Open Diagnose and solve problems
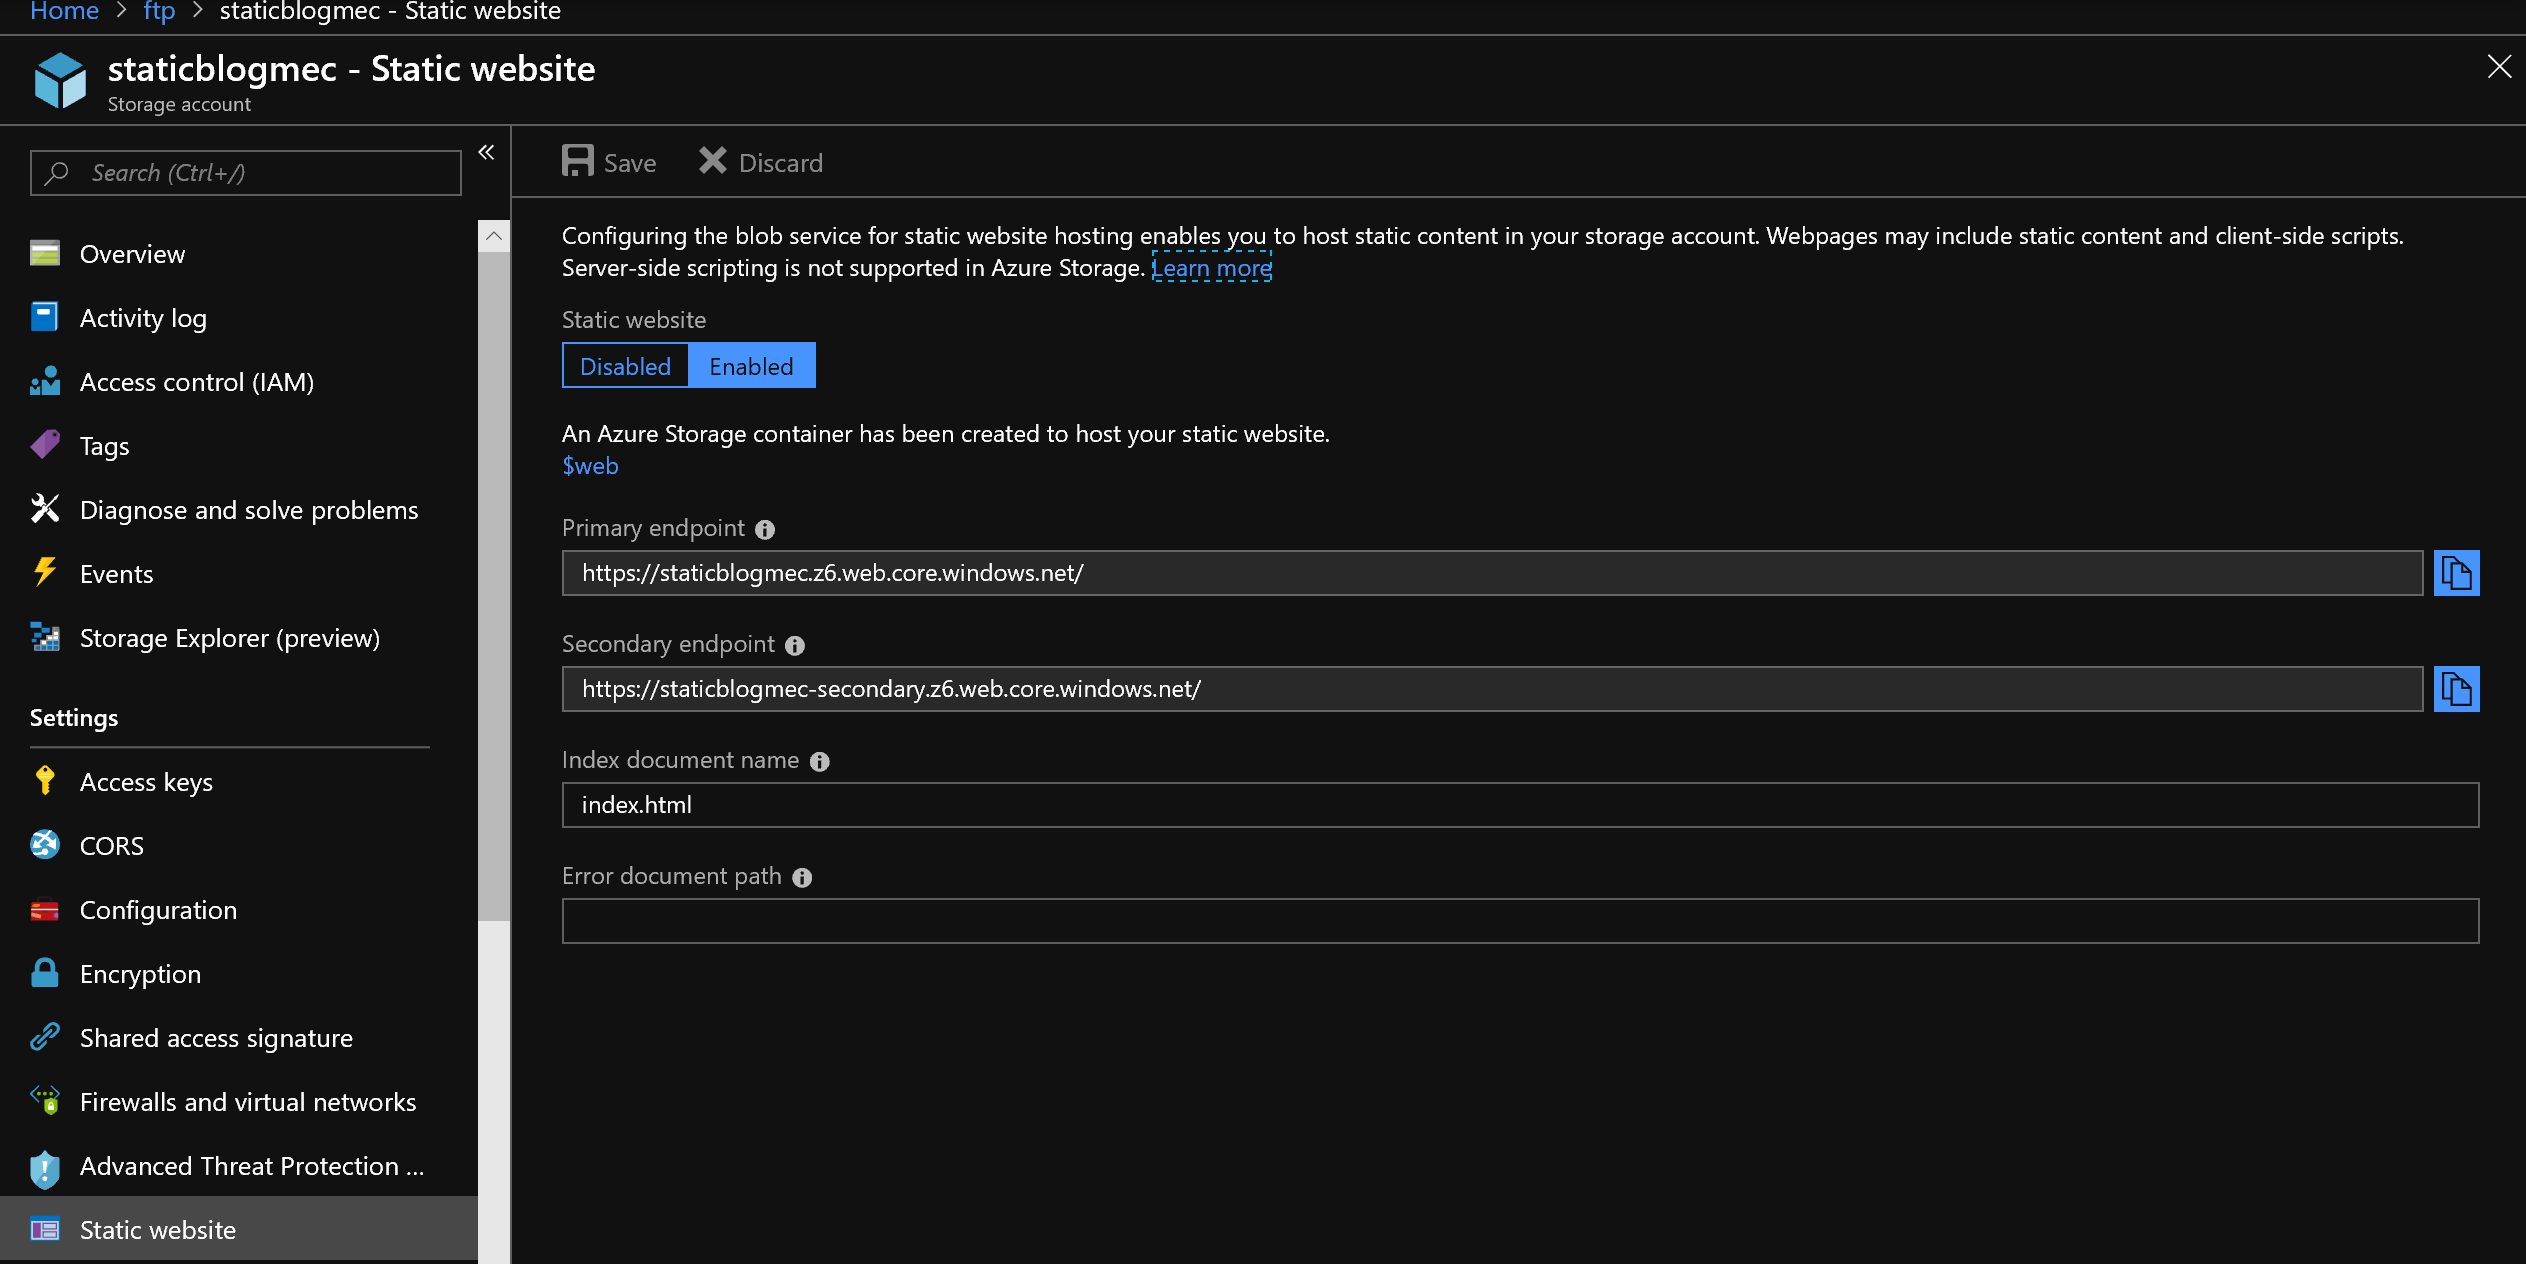2526x1264 pixels. coord(239,510)
